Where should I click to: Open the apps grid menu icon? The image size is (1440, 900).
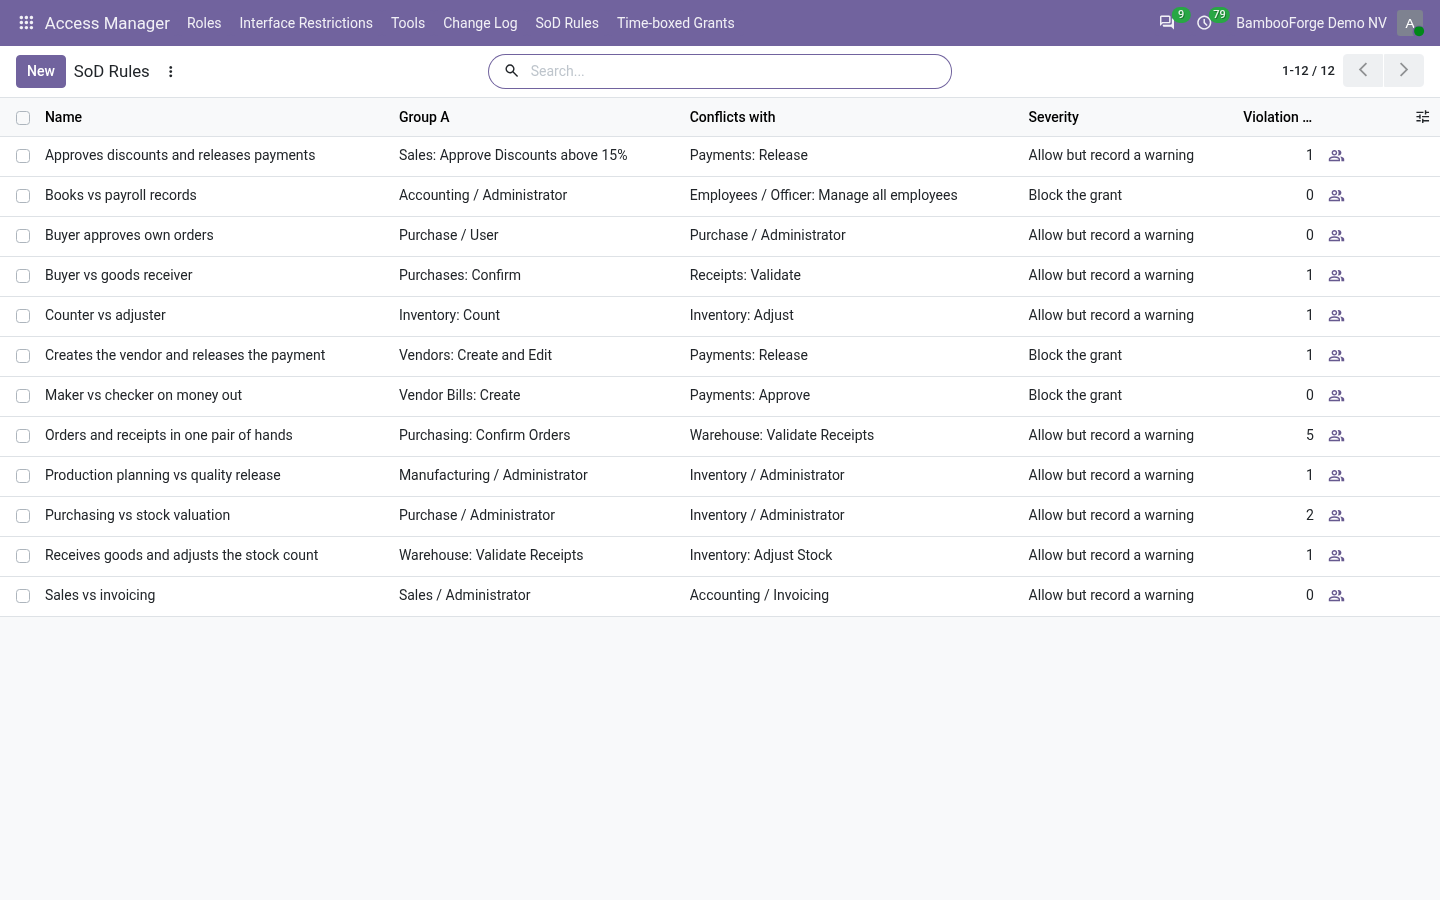(26, 22)
